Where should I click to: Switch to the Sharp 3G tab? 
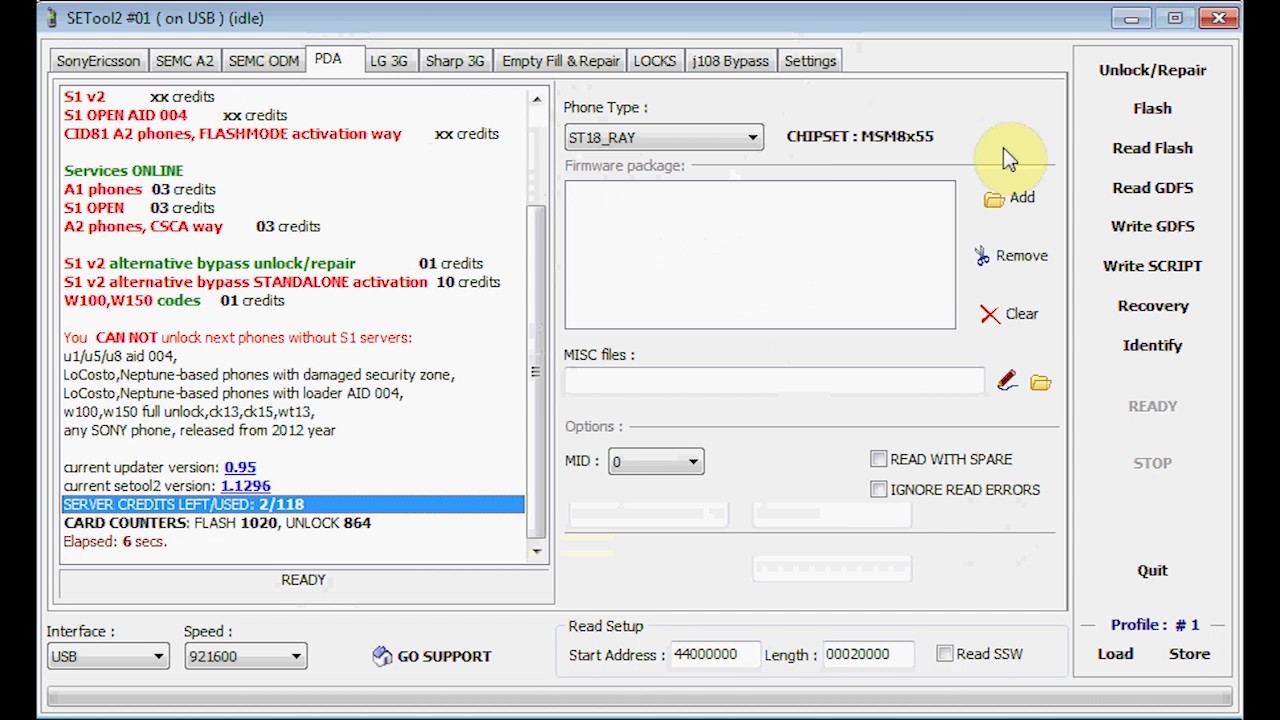coord(455,61)
